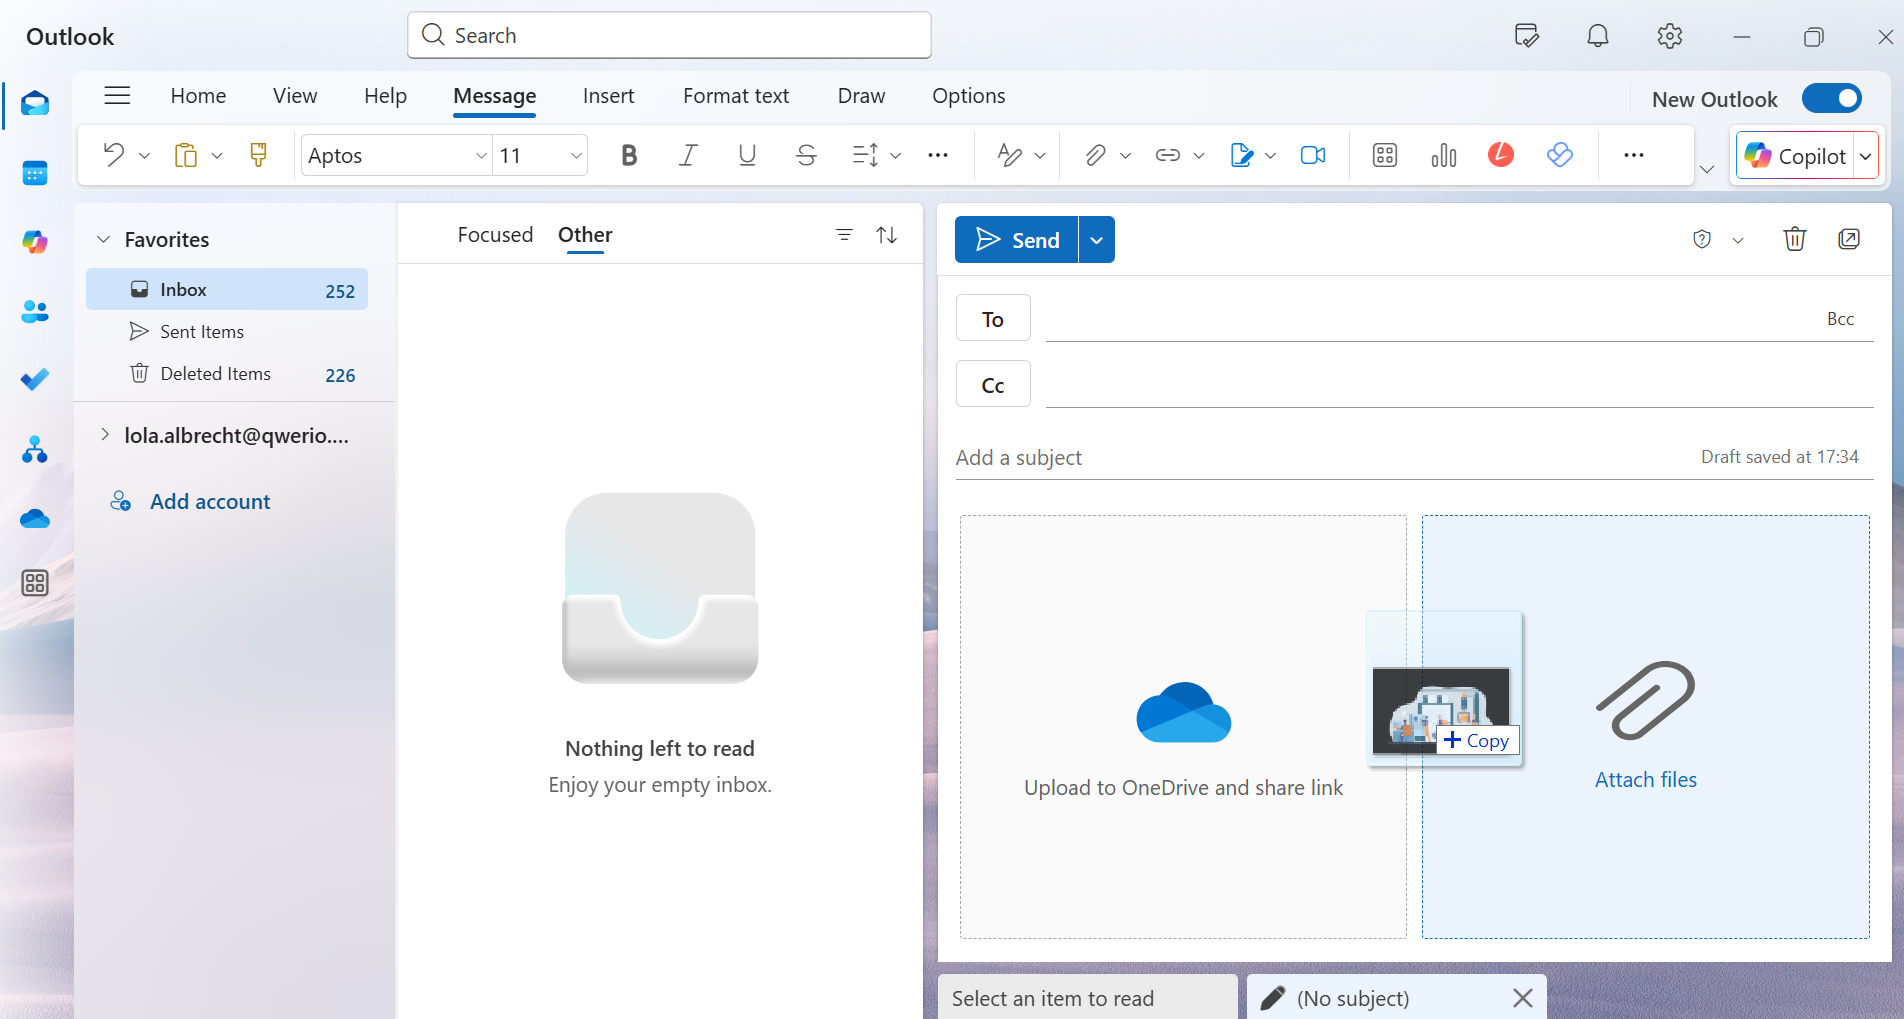The width and height of the screenshot is (1904, 1019).
Task: Expand the Send options dropdown
Action: 1097,240
